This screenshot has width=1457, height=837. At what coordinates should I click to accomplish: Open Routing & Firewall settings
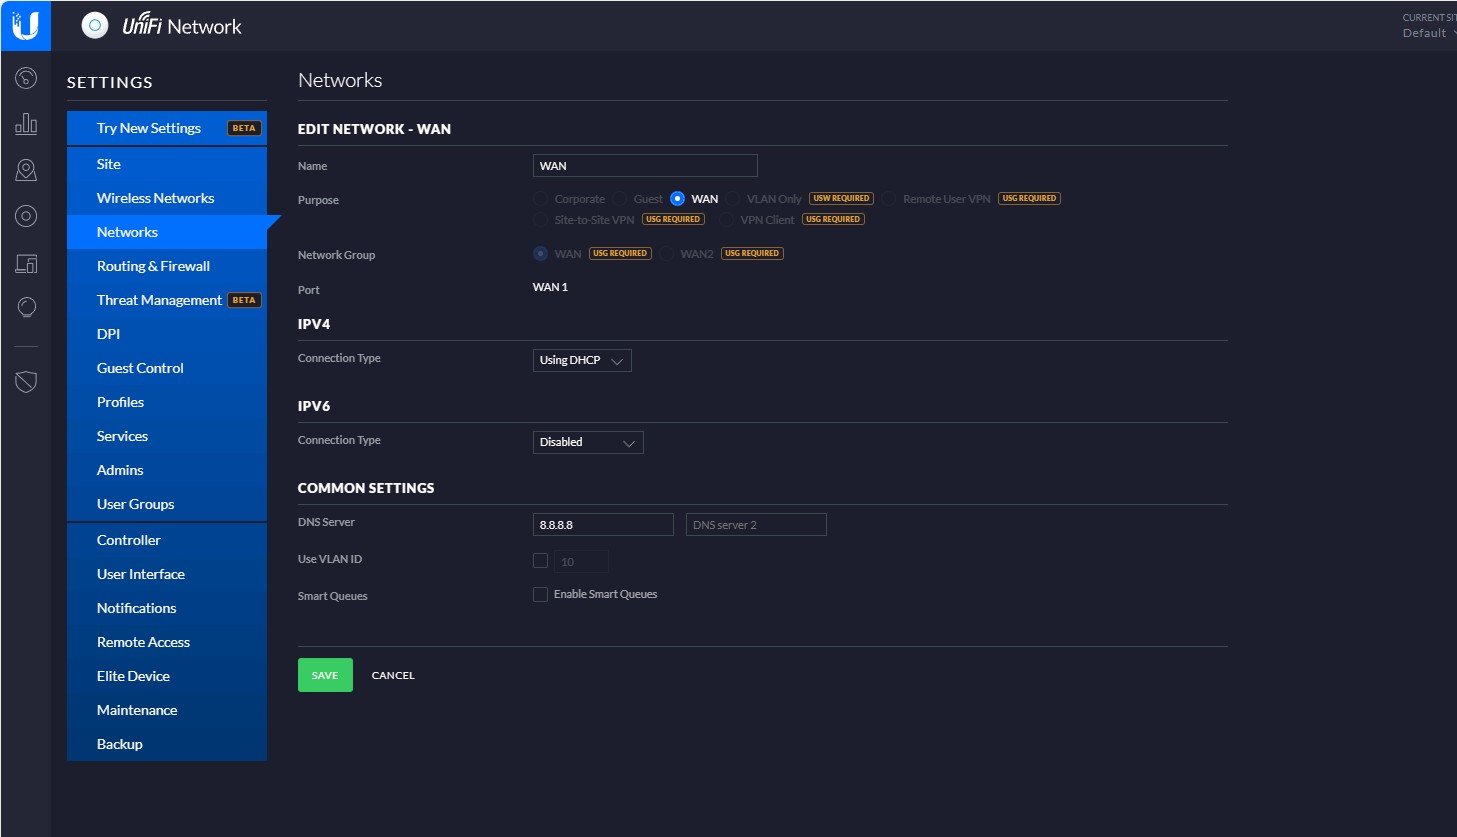[x=167, y=266]
